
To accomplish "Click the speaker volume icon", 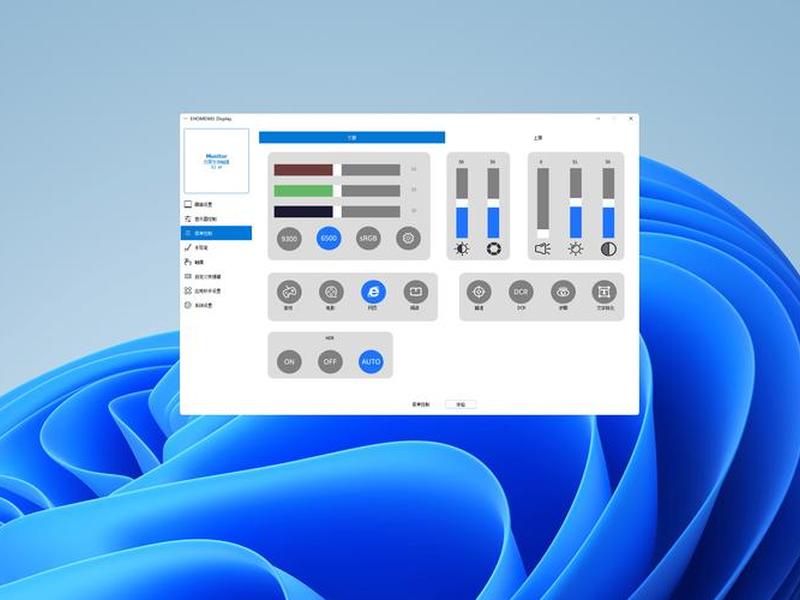I will (543, 249).
